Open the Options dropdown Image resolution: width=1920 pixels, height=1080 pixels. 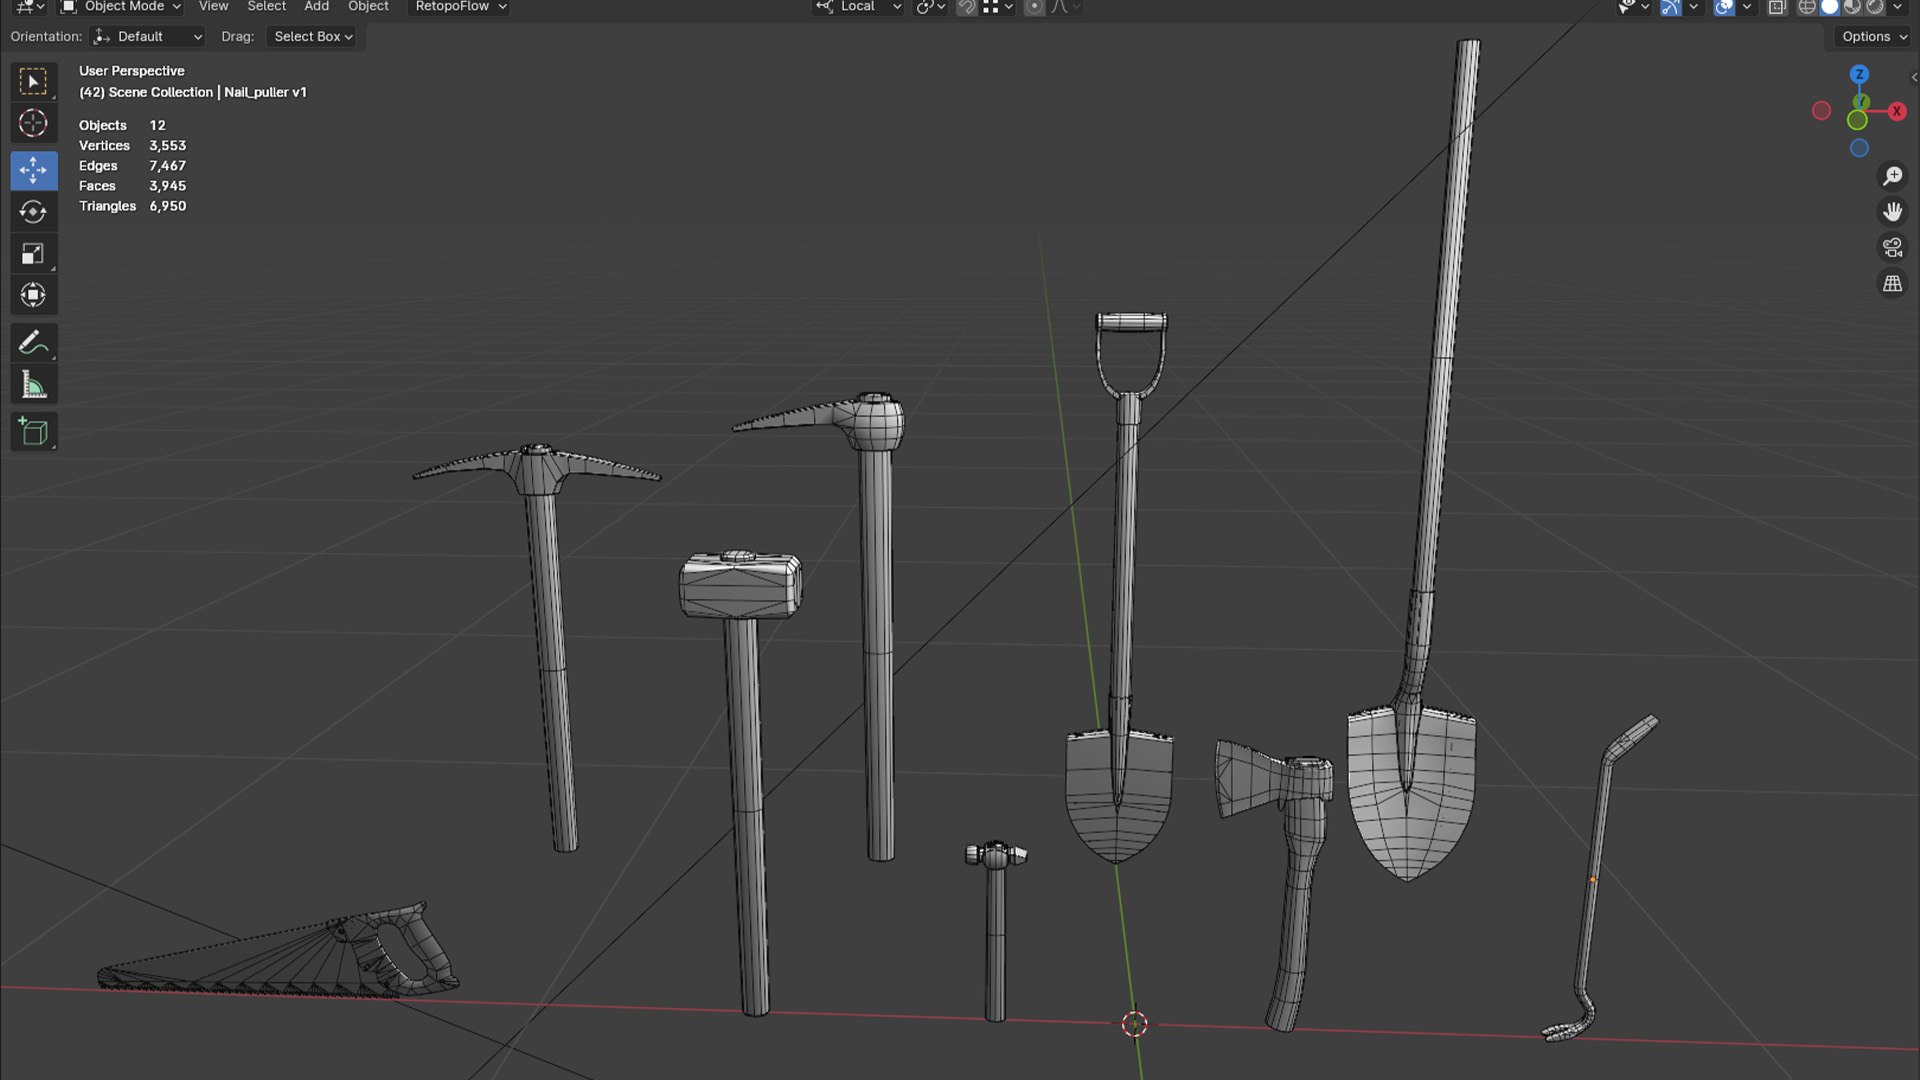(x=1874, y=36)
